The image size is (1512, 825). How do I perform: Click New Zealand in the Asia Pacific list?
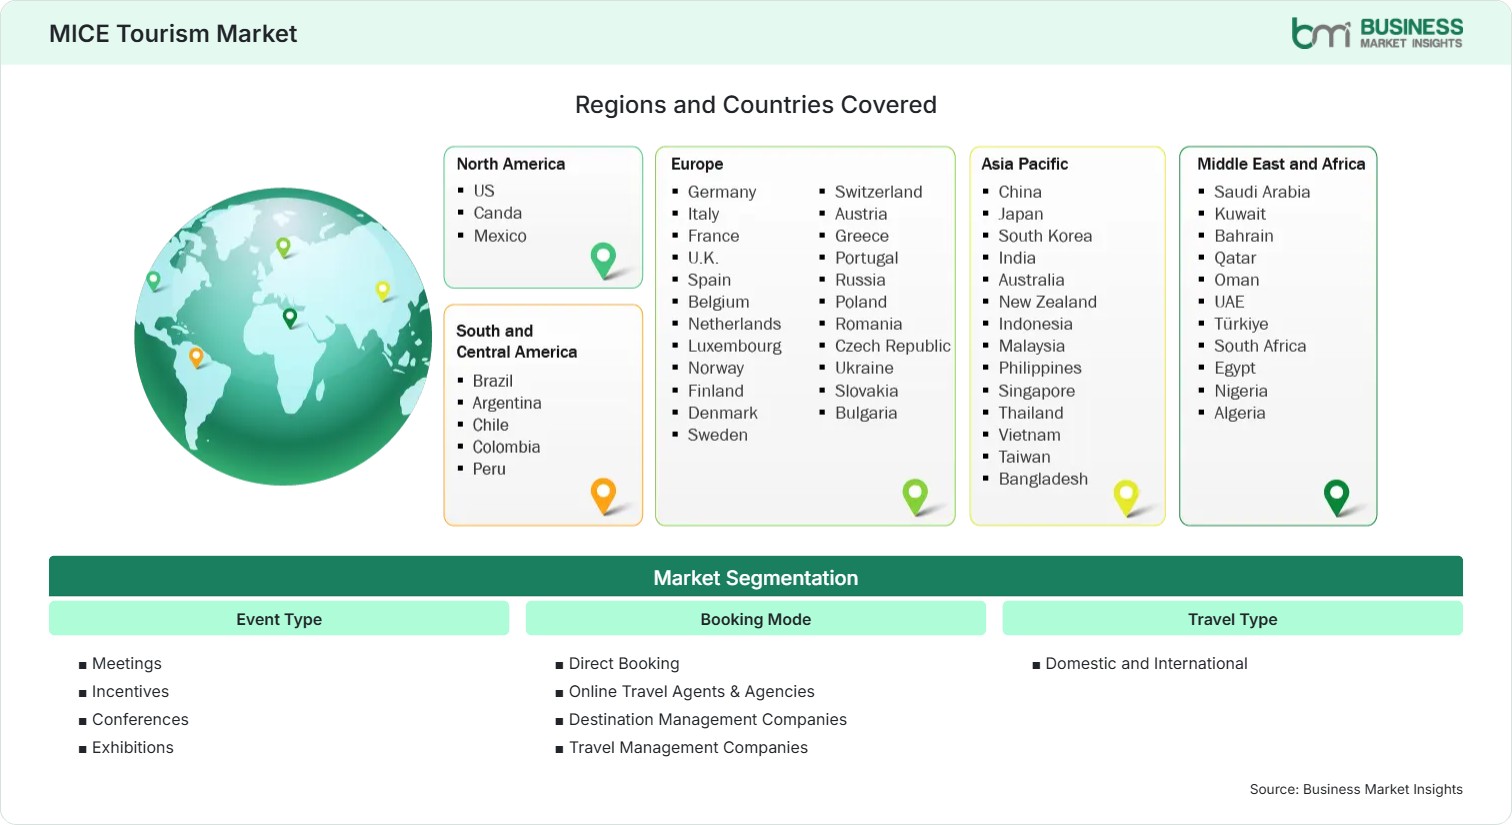tap(1048, 302)
